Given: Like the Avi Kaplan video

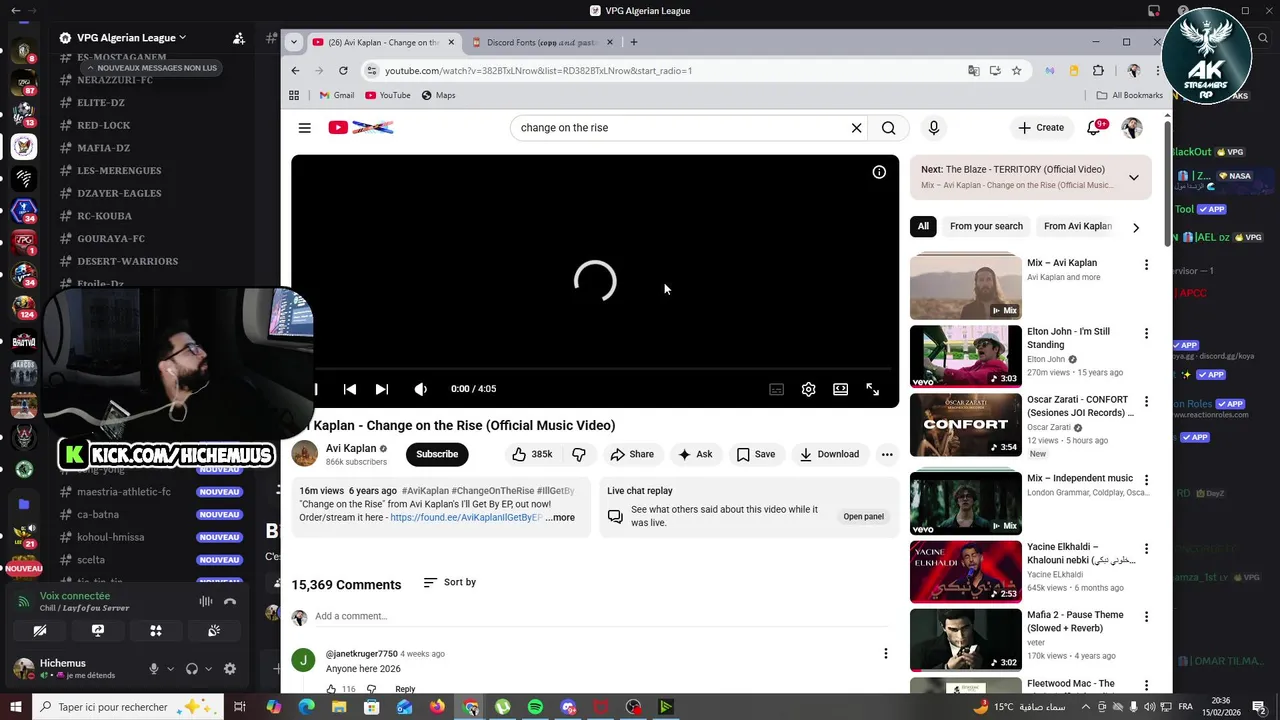Looking at the screenshot, I should [x=532, y=454].
